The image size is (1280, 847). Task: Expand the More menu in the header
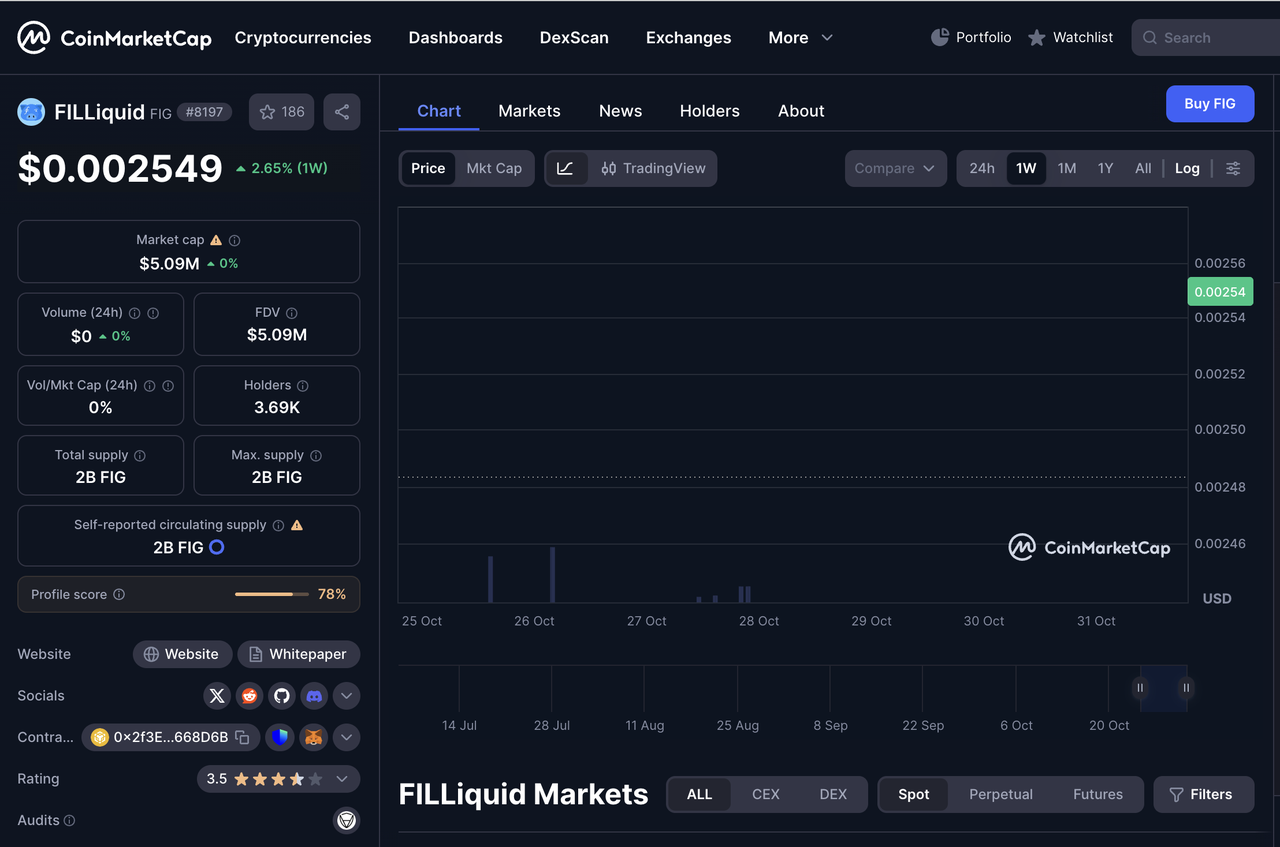(800, 38)
